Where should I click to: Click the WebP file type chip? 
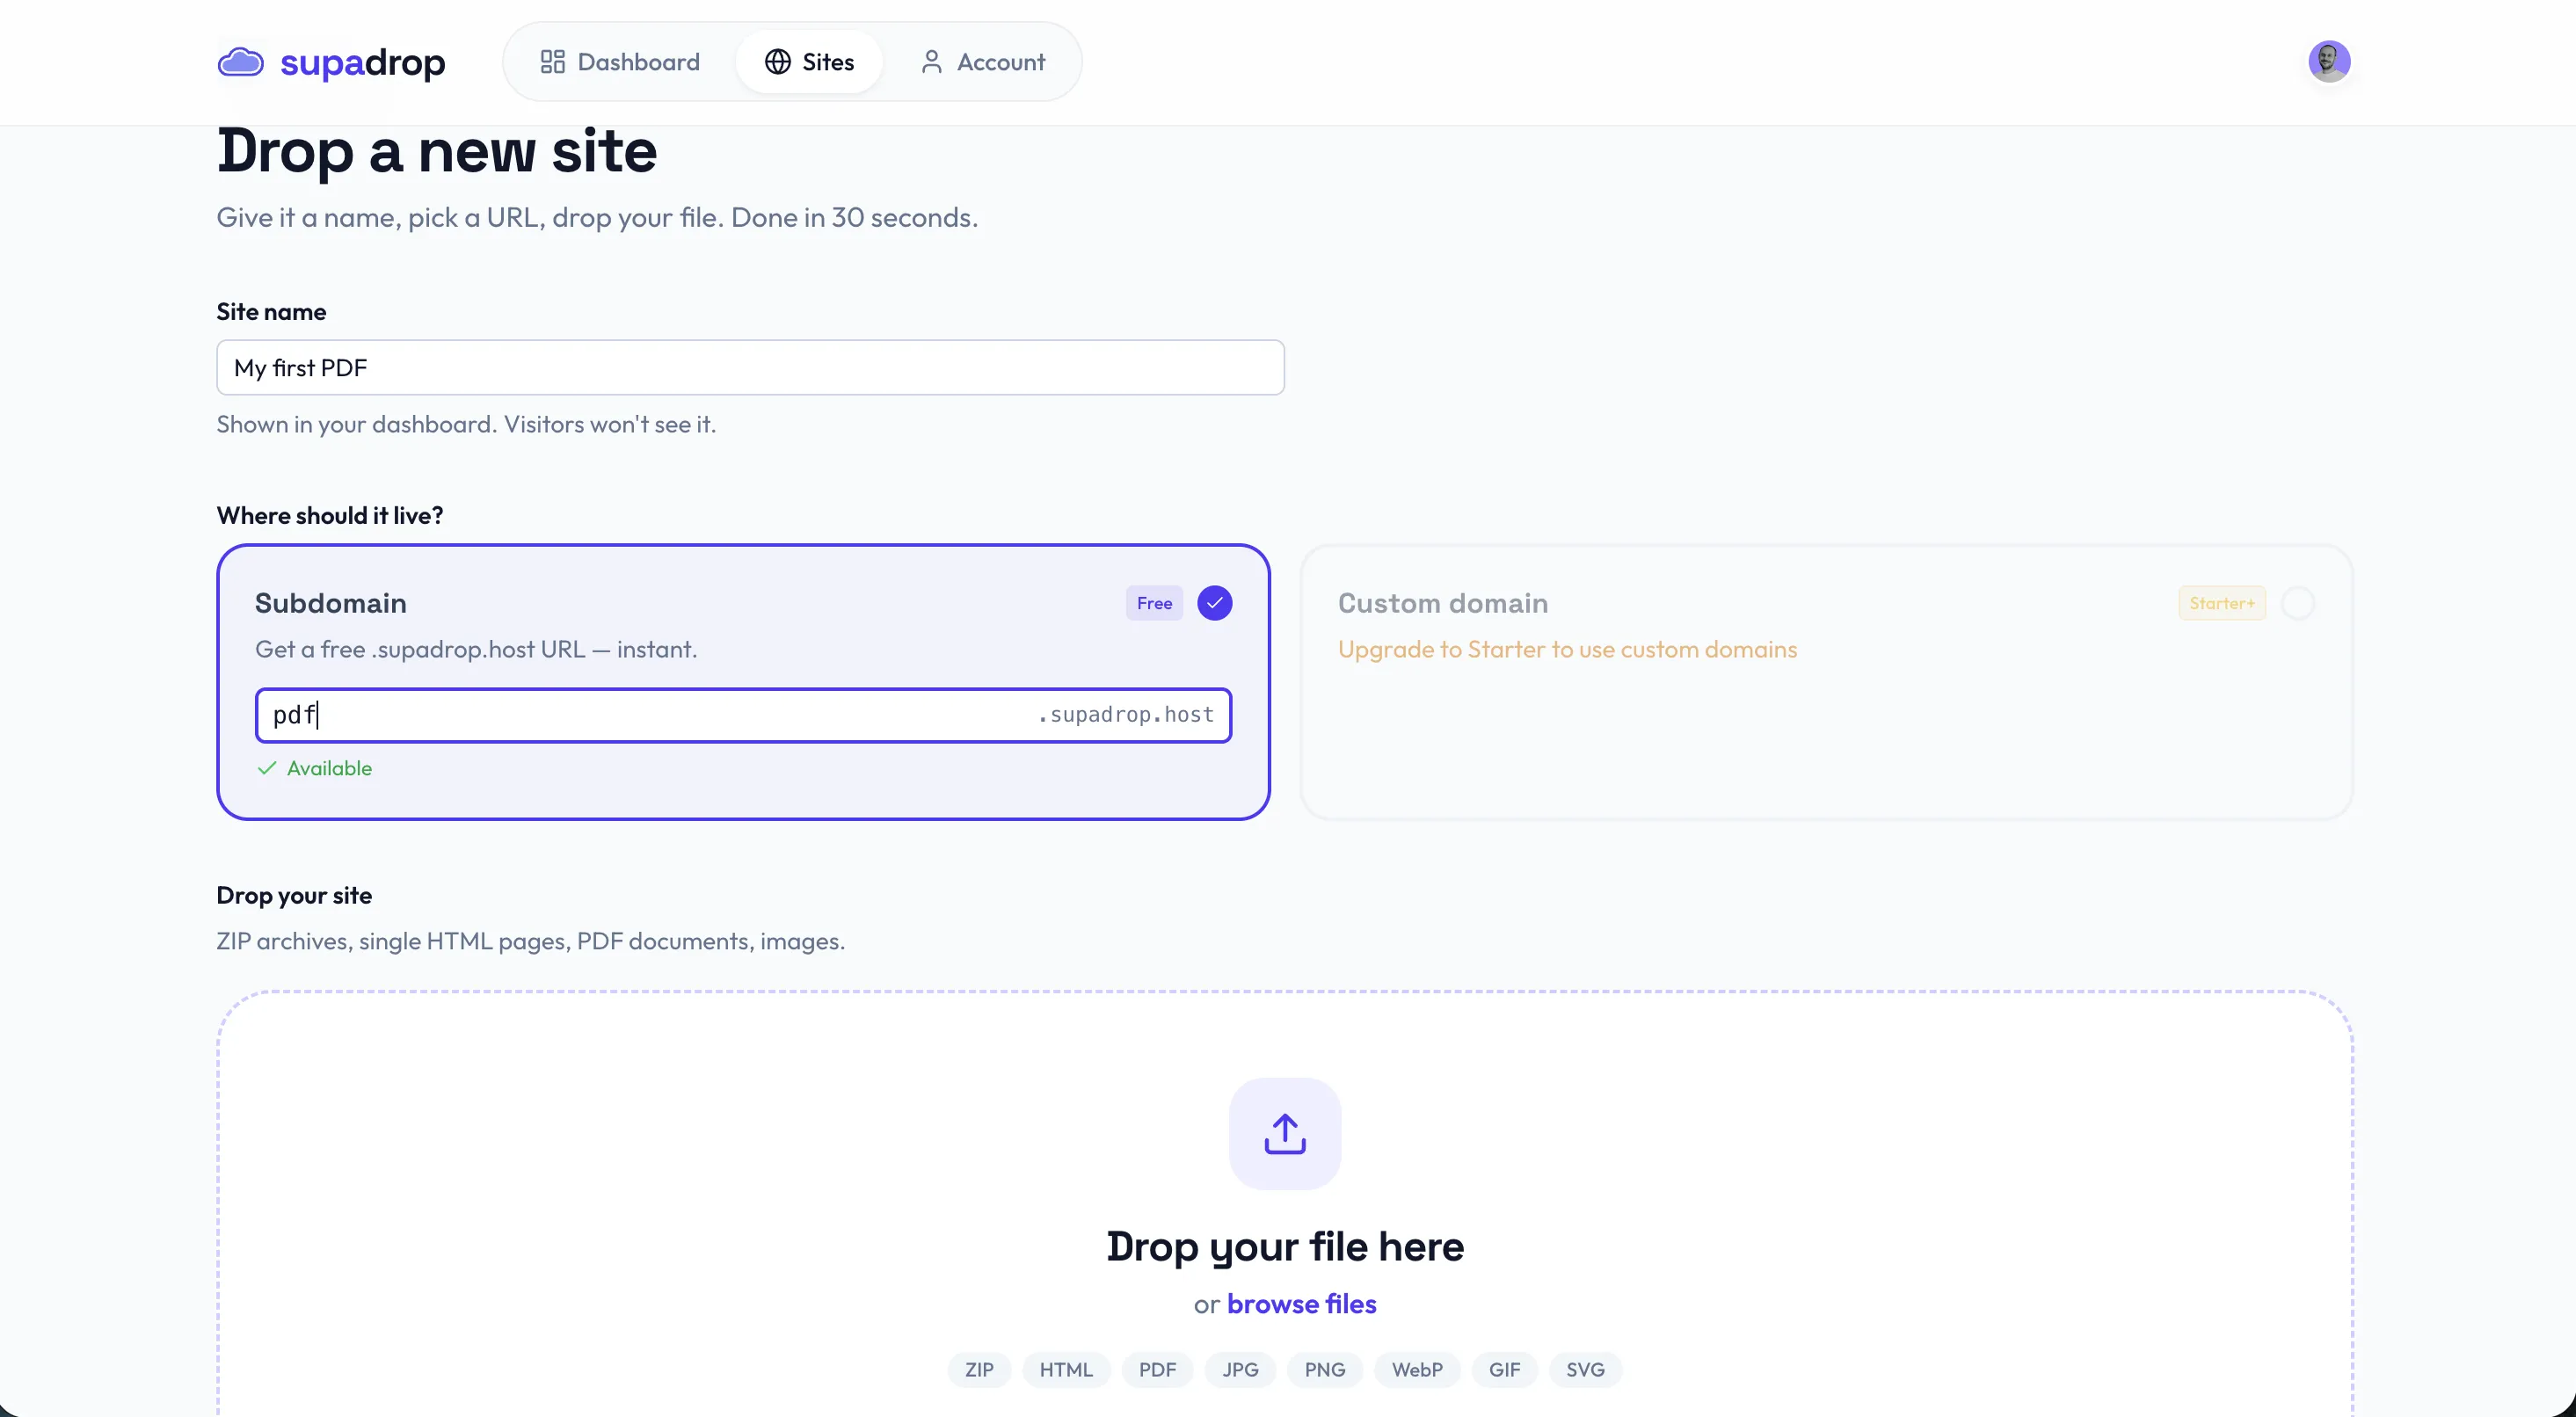tap(1417, 1370)
